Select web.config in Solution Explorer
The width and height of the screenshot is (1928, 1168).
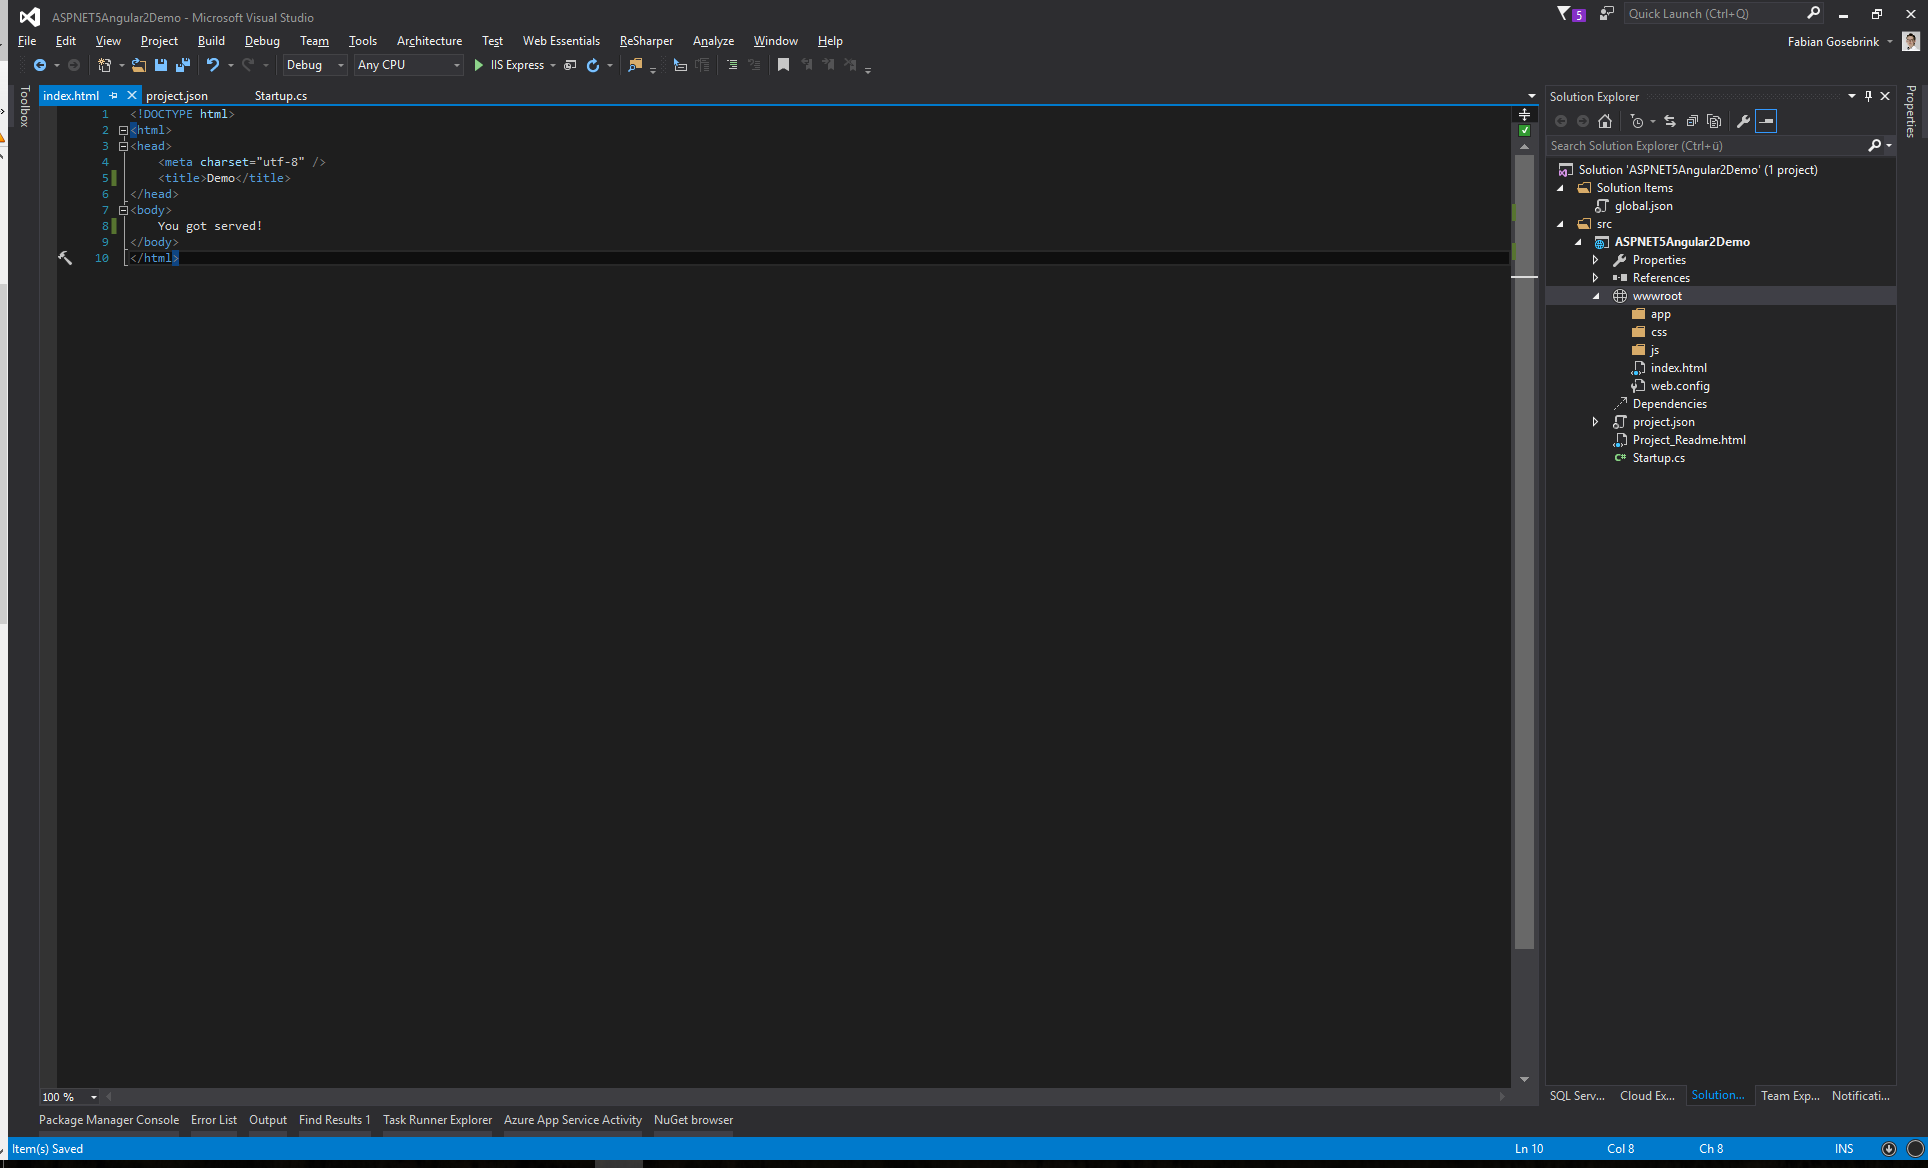point(1680,386)
